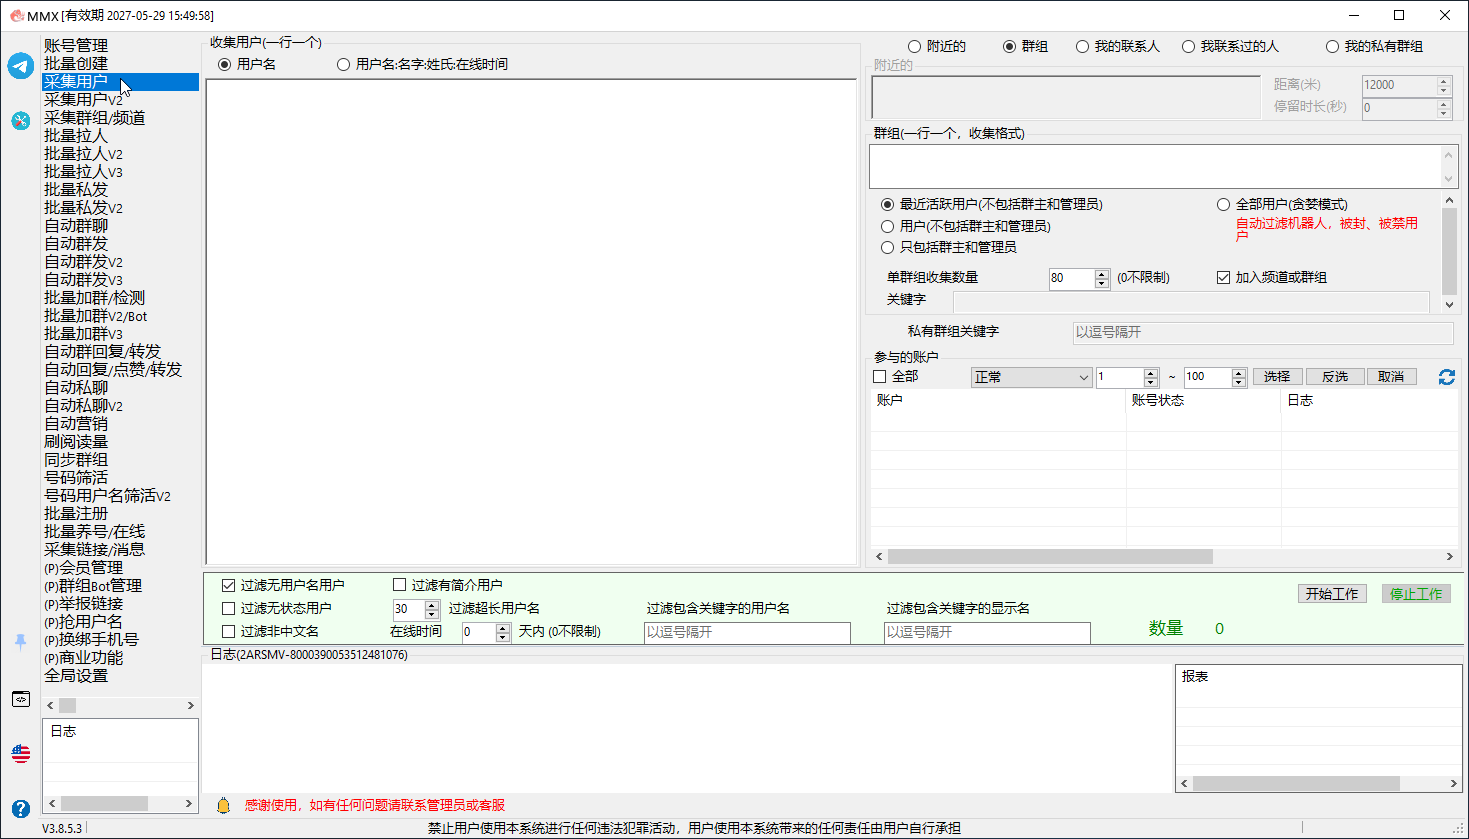The width and height of the screenshot is (1469, 839).
Task: Click the 关键字 input field
Action: [x=1191, y=300]
